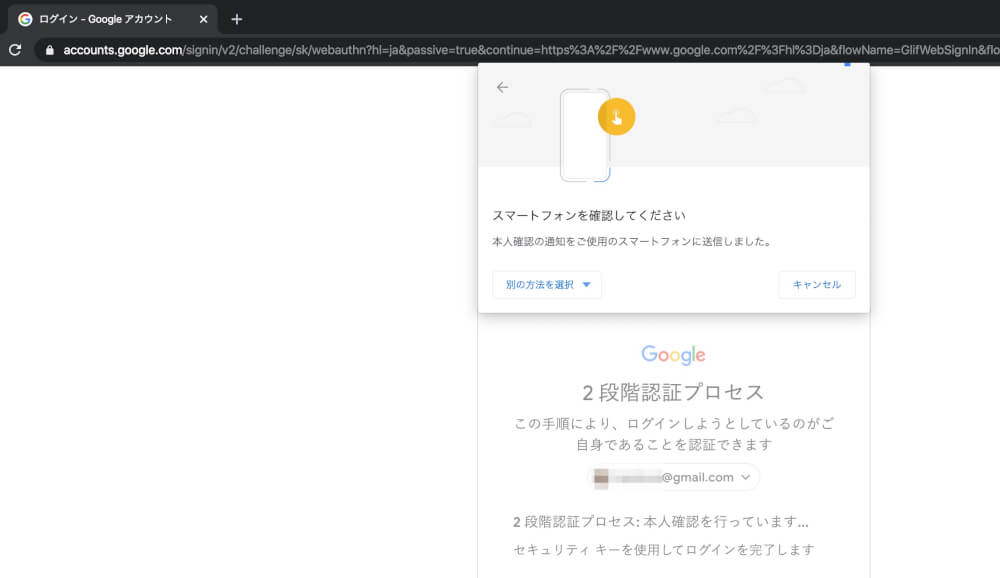Click the yellow tap gesture icon
1000x578 pixels.
tap(616, 117)
